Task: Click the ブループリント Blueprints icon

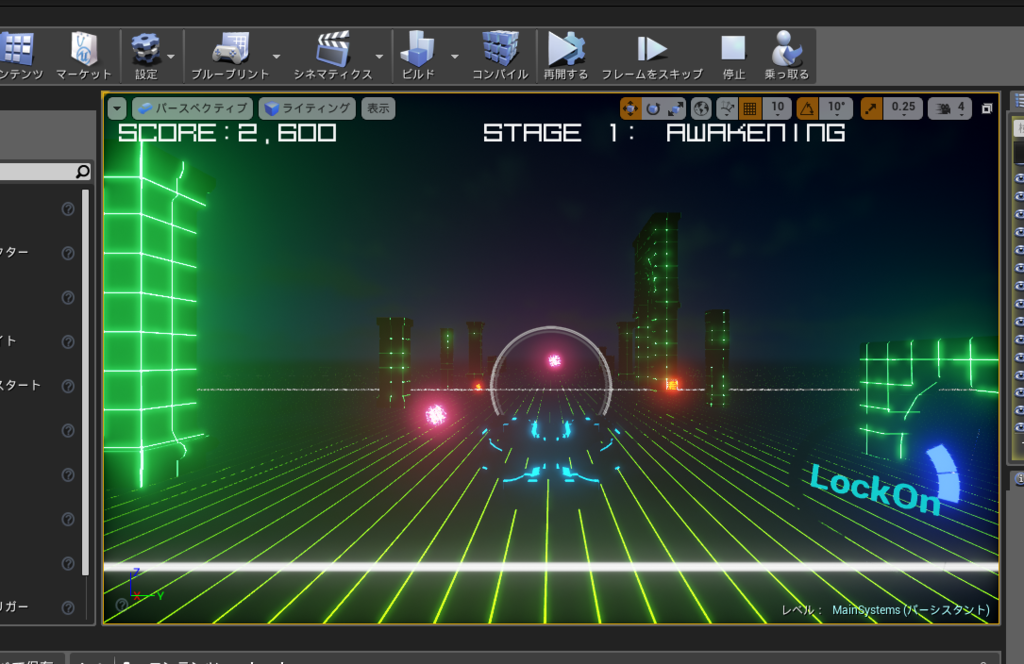Action: 230,55
